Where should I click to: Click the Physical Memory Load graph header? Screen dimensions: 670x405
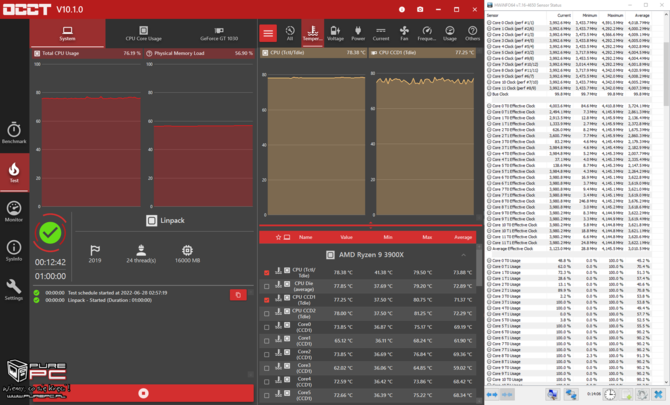(199, 53)
